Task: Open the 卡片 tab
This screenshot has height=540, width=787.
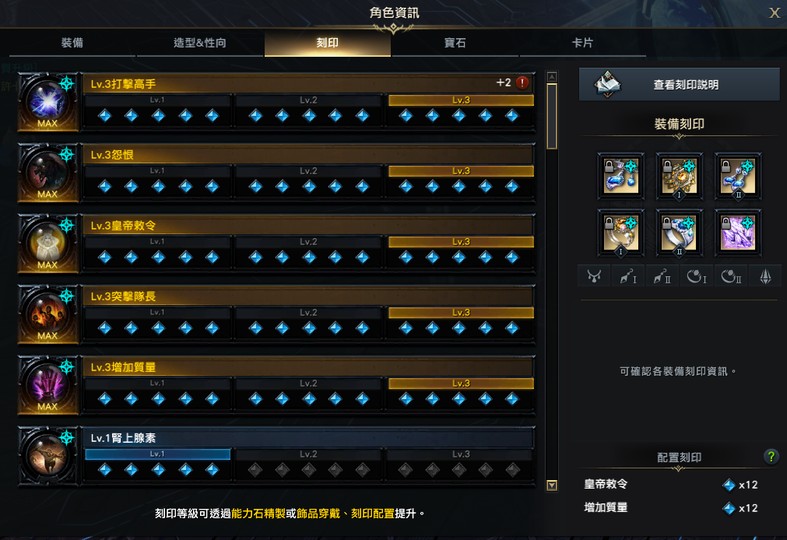Action: [582, 43]
